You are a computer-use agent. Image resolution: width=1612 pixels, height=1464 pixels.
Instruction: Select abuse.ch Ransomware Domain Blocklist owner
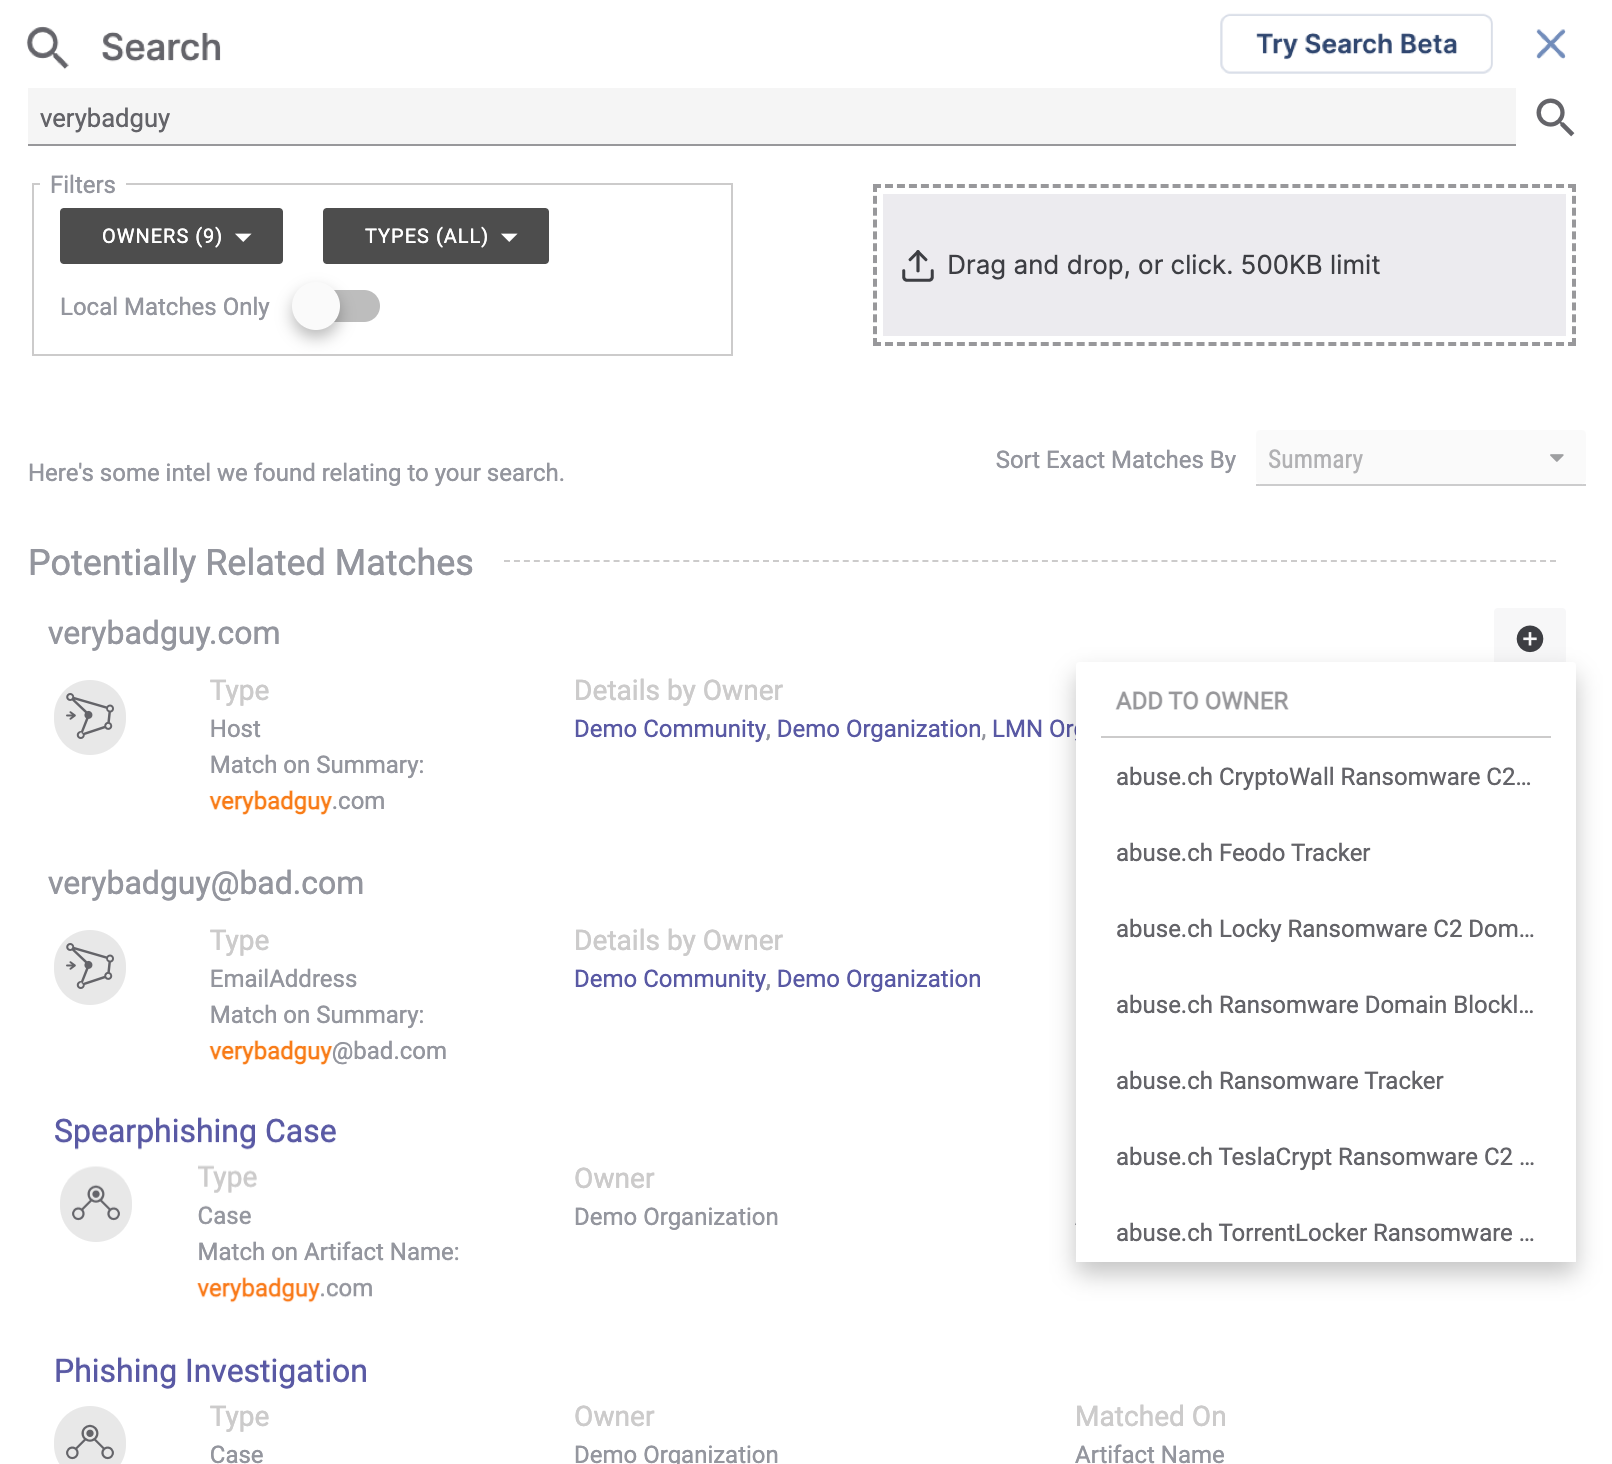click(x=1325, y=1005)
